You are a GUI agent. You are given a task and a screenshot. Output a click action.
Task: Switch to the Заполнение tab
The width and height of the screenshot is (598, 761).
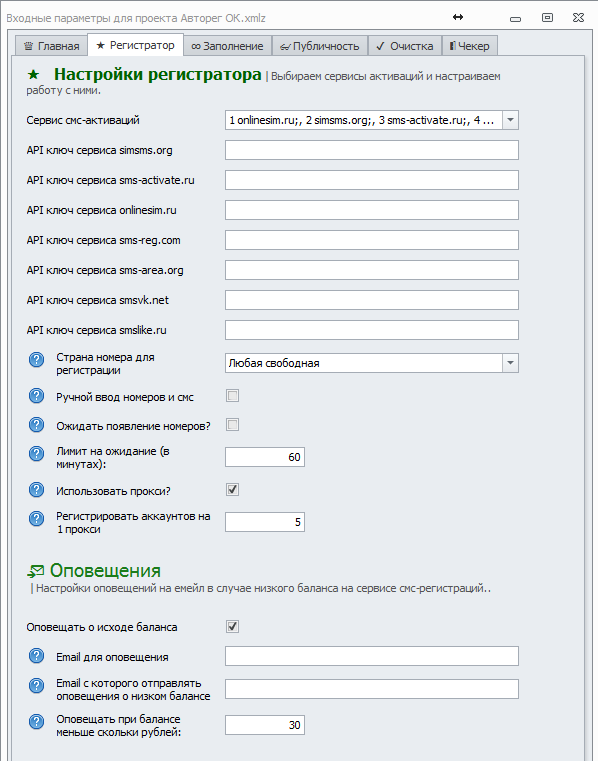pos(227,46)
